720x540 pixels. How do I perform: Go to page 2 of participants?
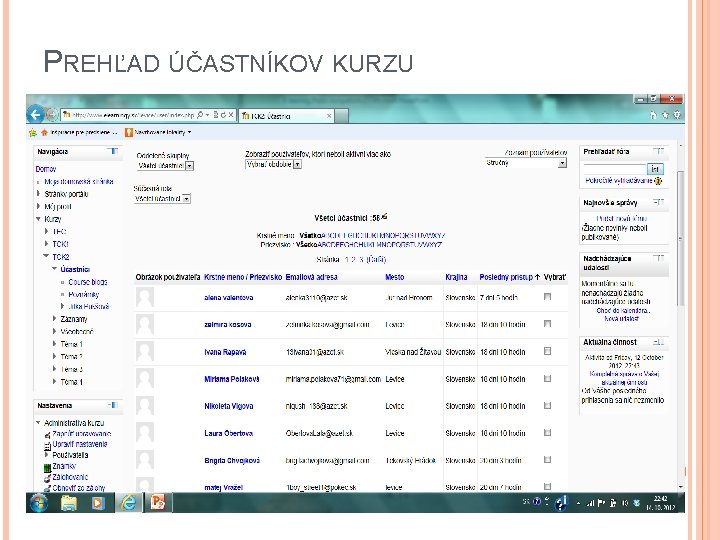pyautogui.click(x=353, y=259)
